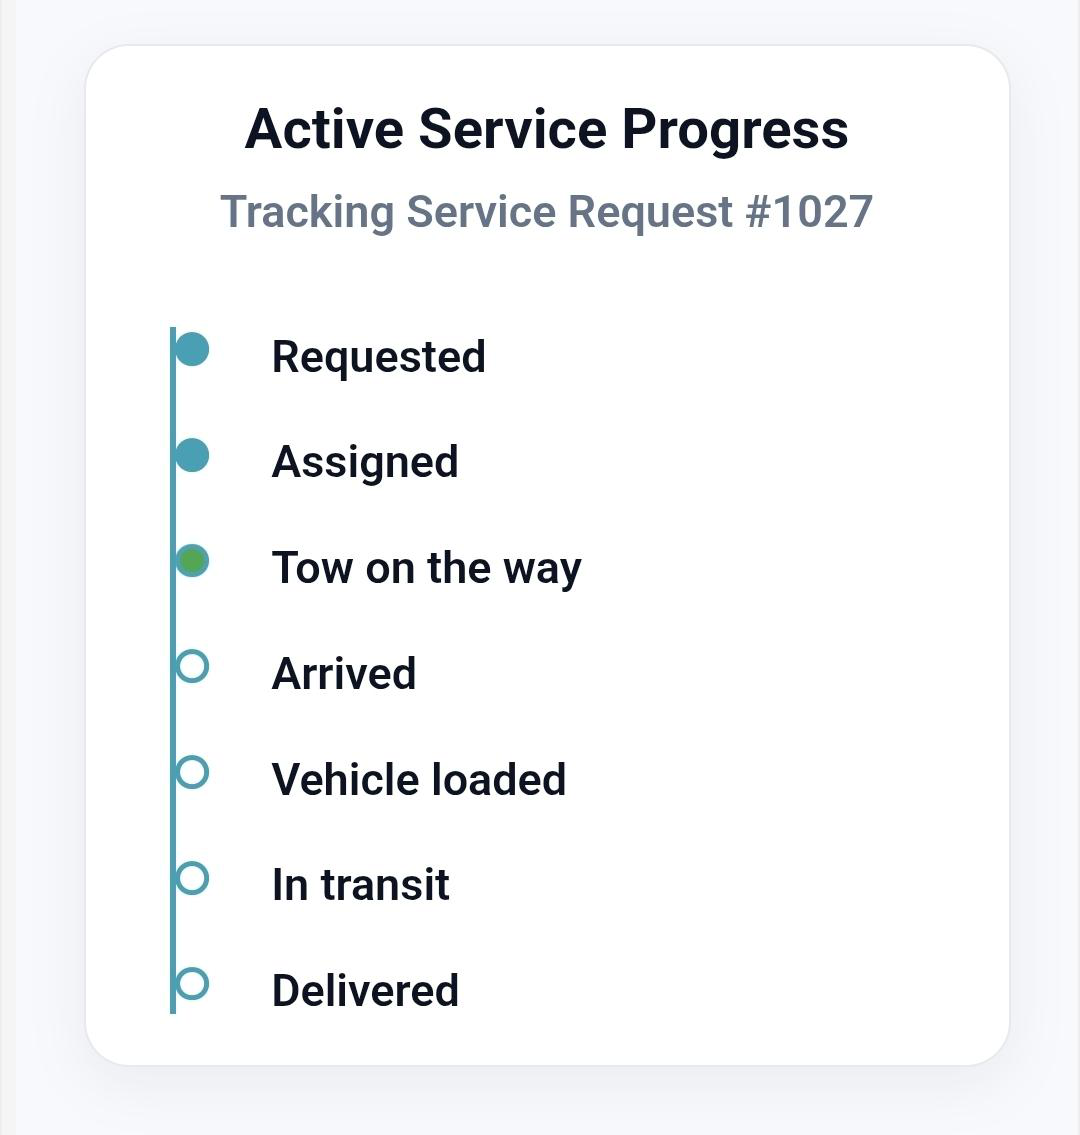Click the hollow Arrived status circle
Viewport: 1080px width, 1135px height.
click(191, 665)
